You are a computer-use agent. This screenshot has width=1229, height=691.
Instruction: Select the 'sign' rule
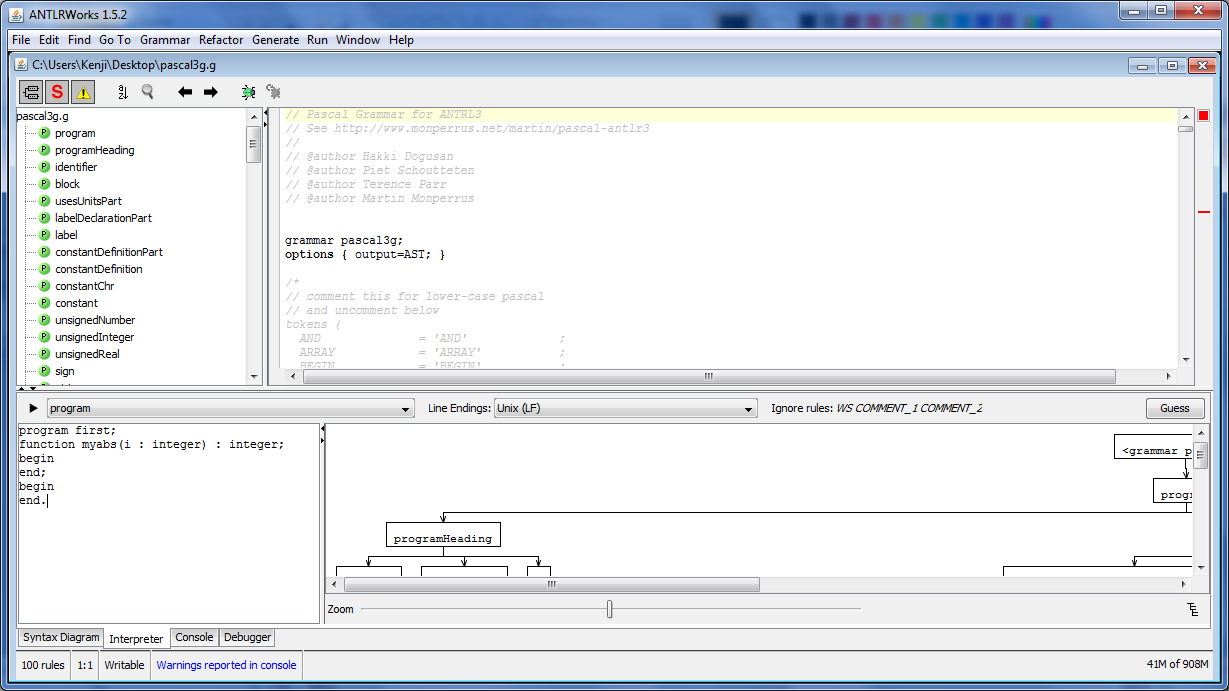64,371
